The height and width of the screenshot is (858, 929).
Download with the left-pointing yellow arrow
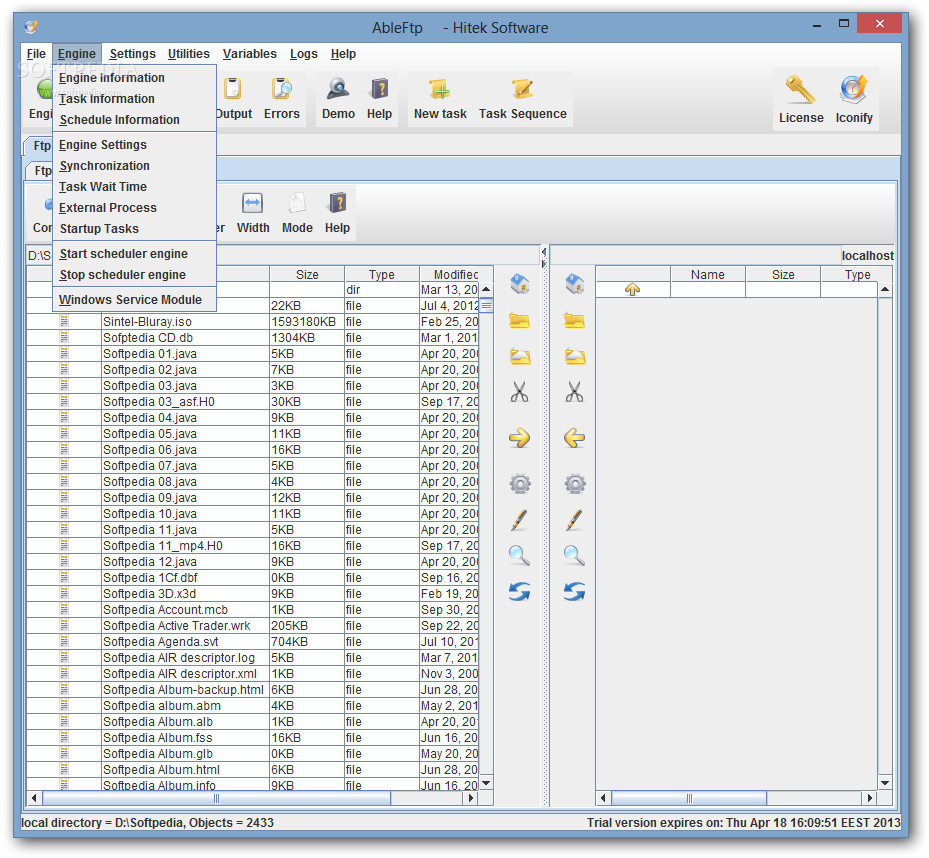point(575,438)
